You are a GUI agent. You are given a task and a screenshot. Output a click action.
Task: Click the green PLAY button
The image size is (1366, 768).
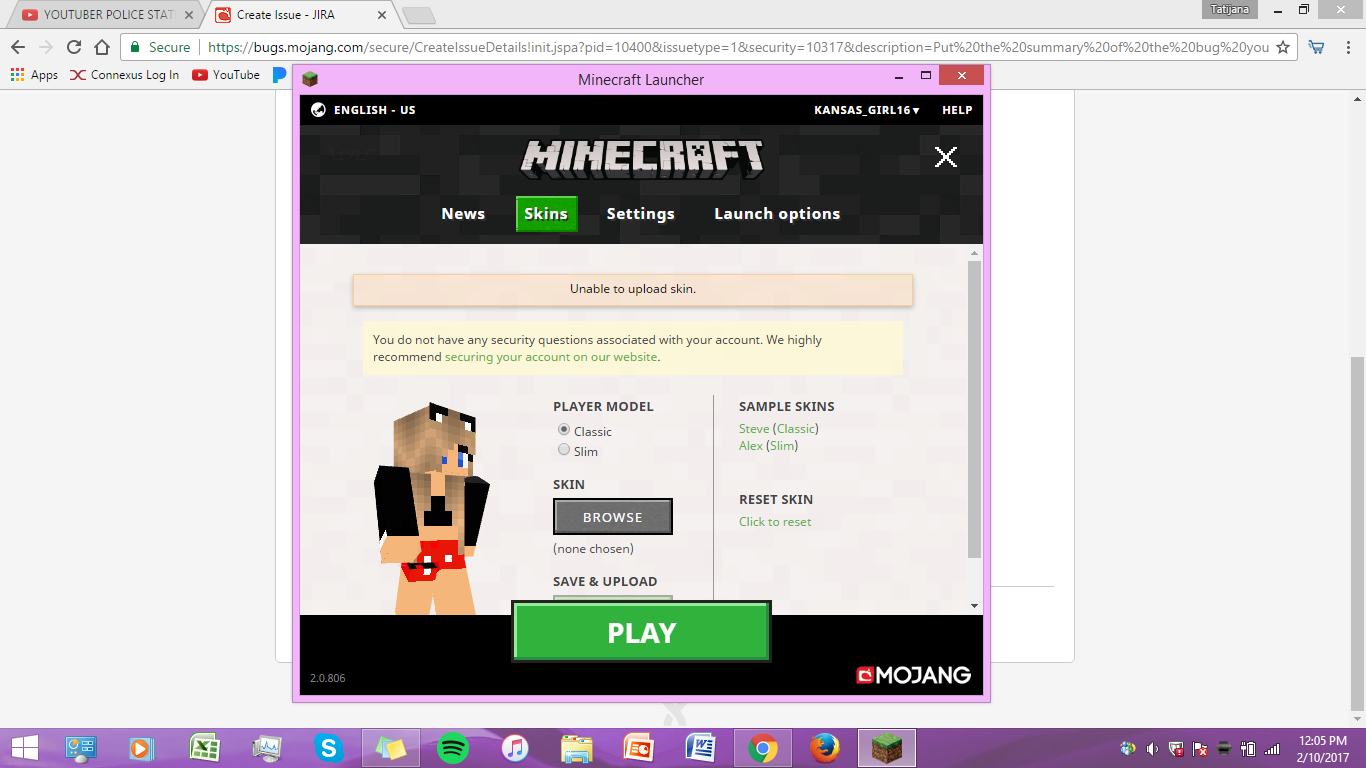click(641, 632)
